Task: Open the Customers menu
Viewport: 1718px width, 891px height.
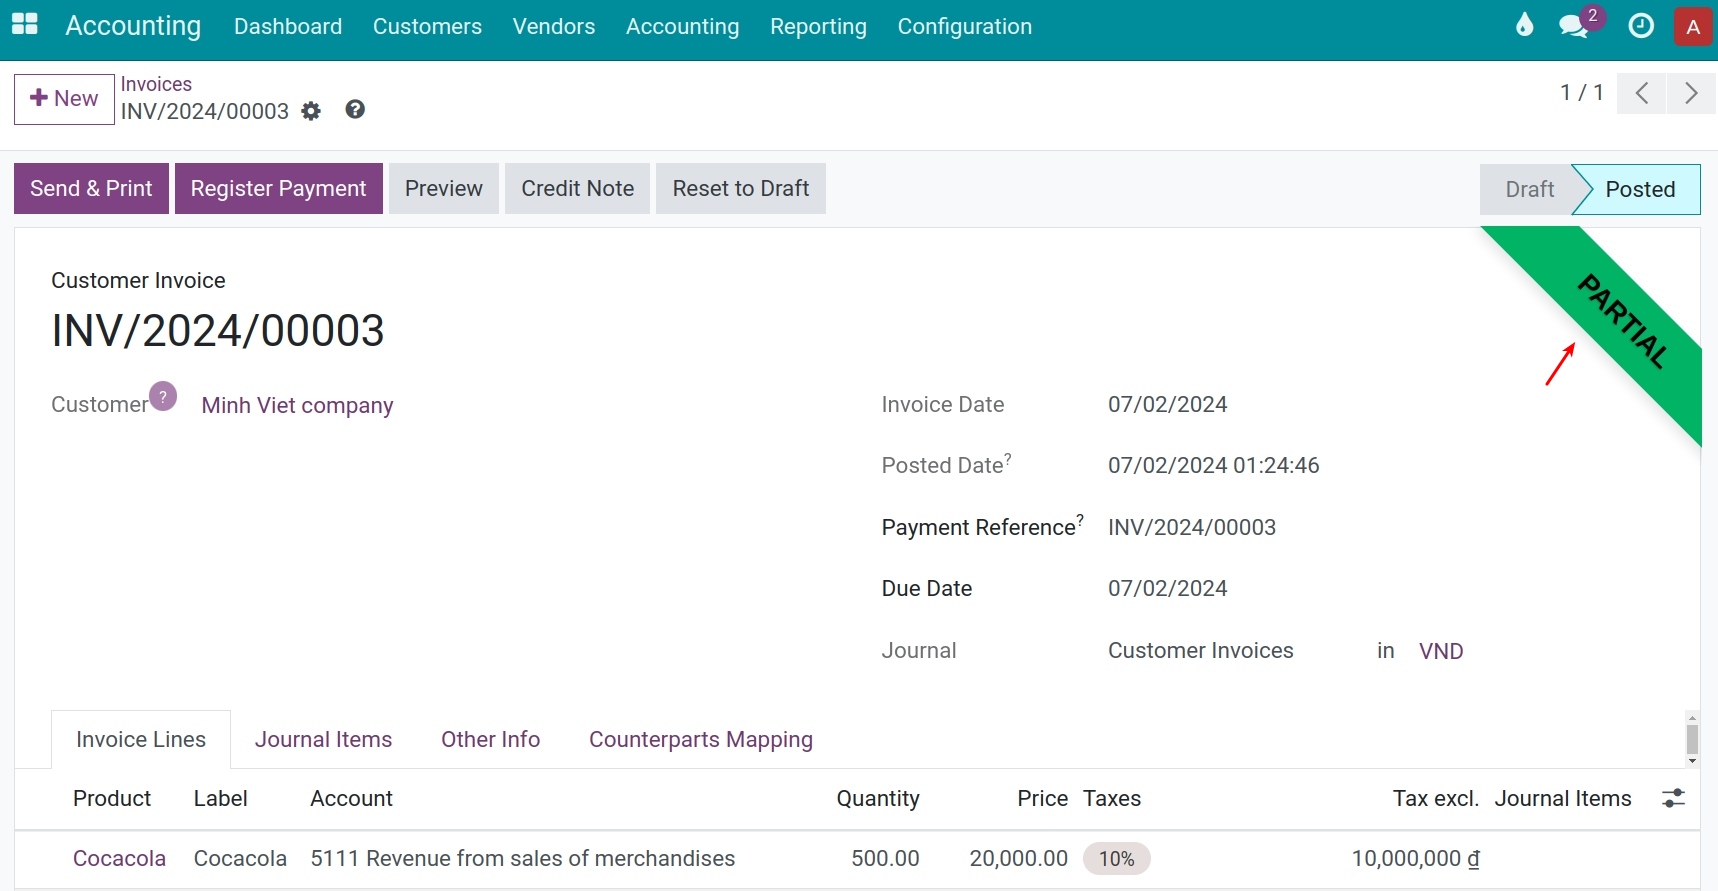Action: [427, 26]
